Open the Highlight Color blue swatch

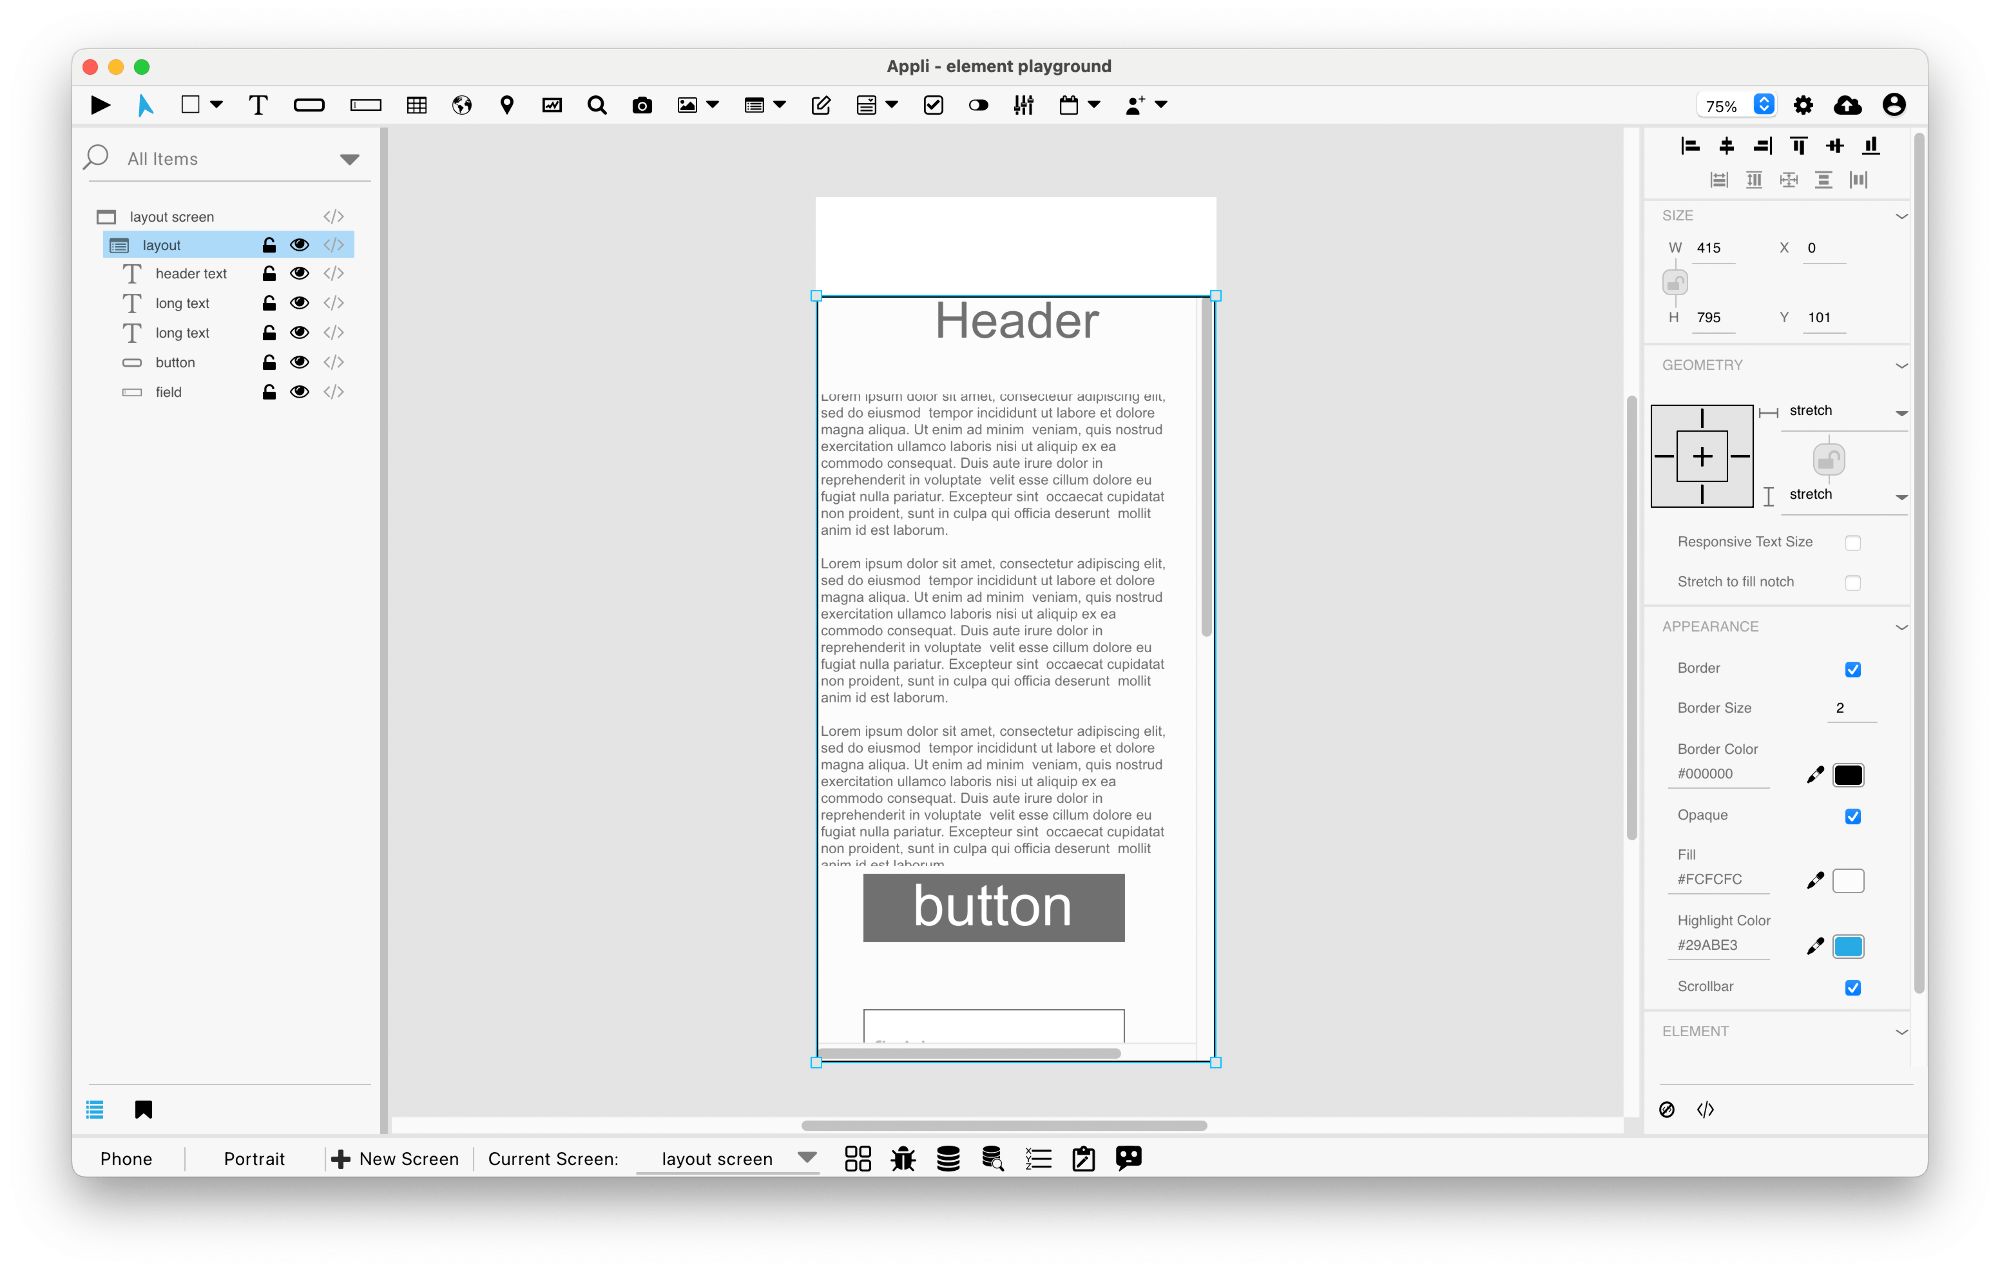(1848, 946)
